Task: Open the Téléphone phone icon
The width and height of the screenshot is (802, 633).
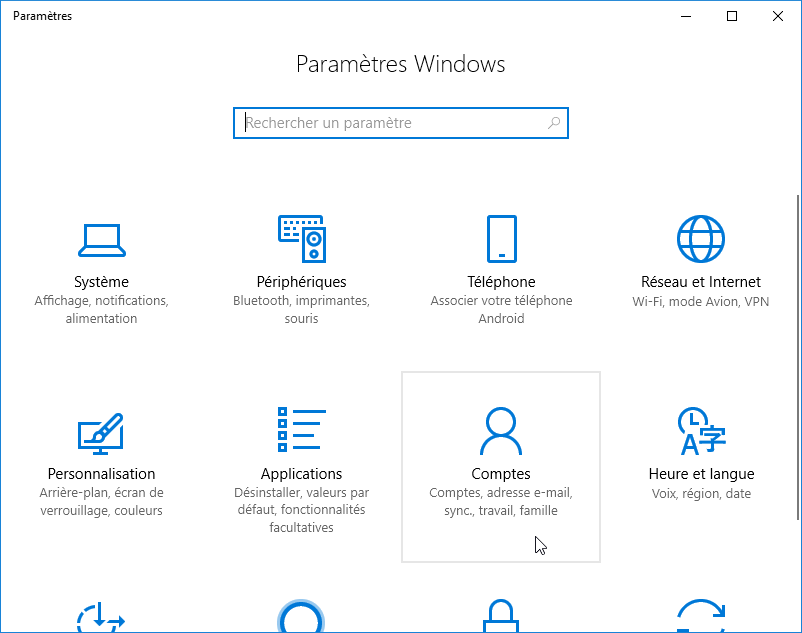Action: 501,239
